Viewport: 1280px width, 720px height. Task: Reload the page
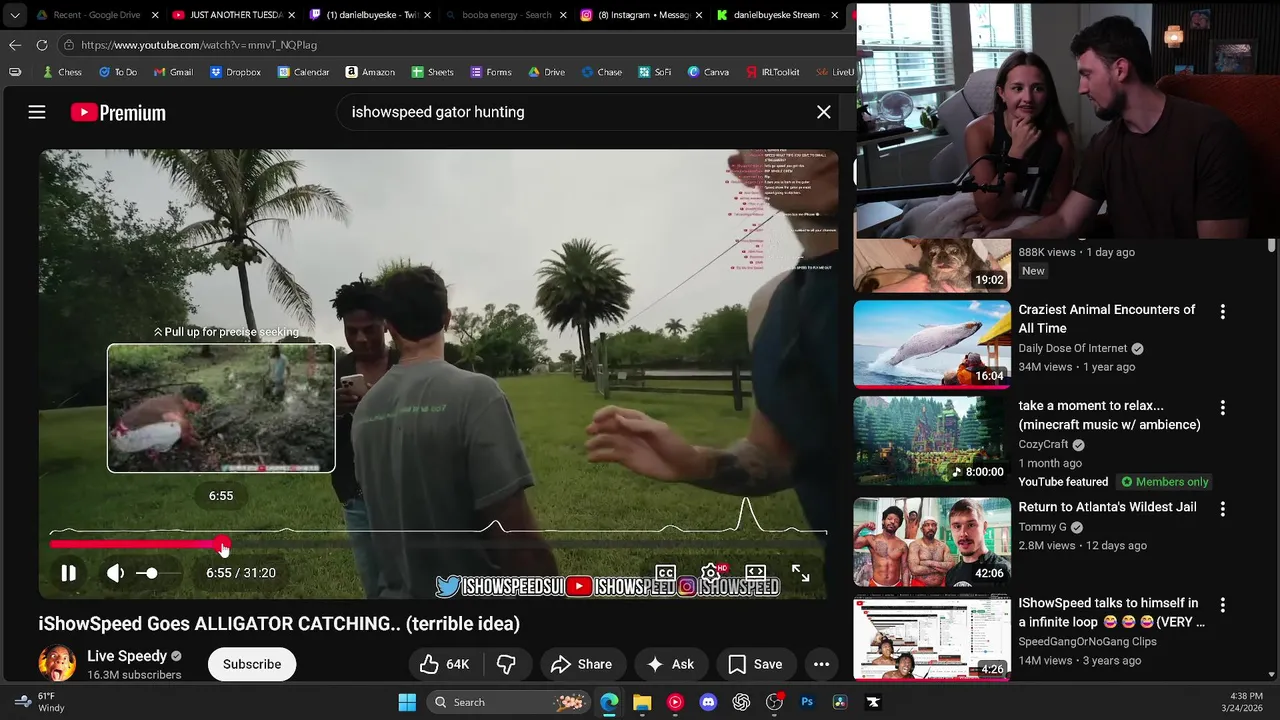click(x=42, y=45)
